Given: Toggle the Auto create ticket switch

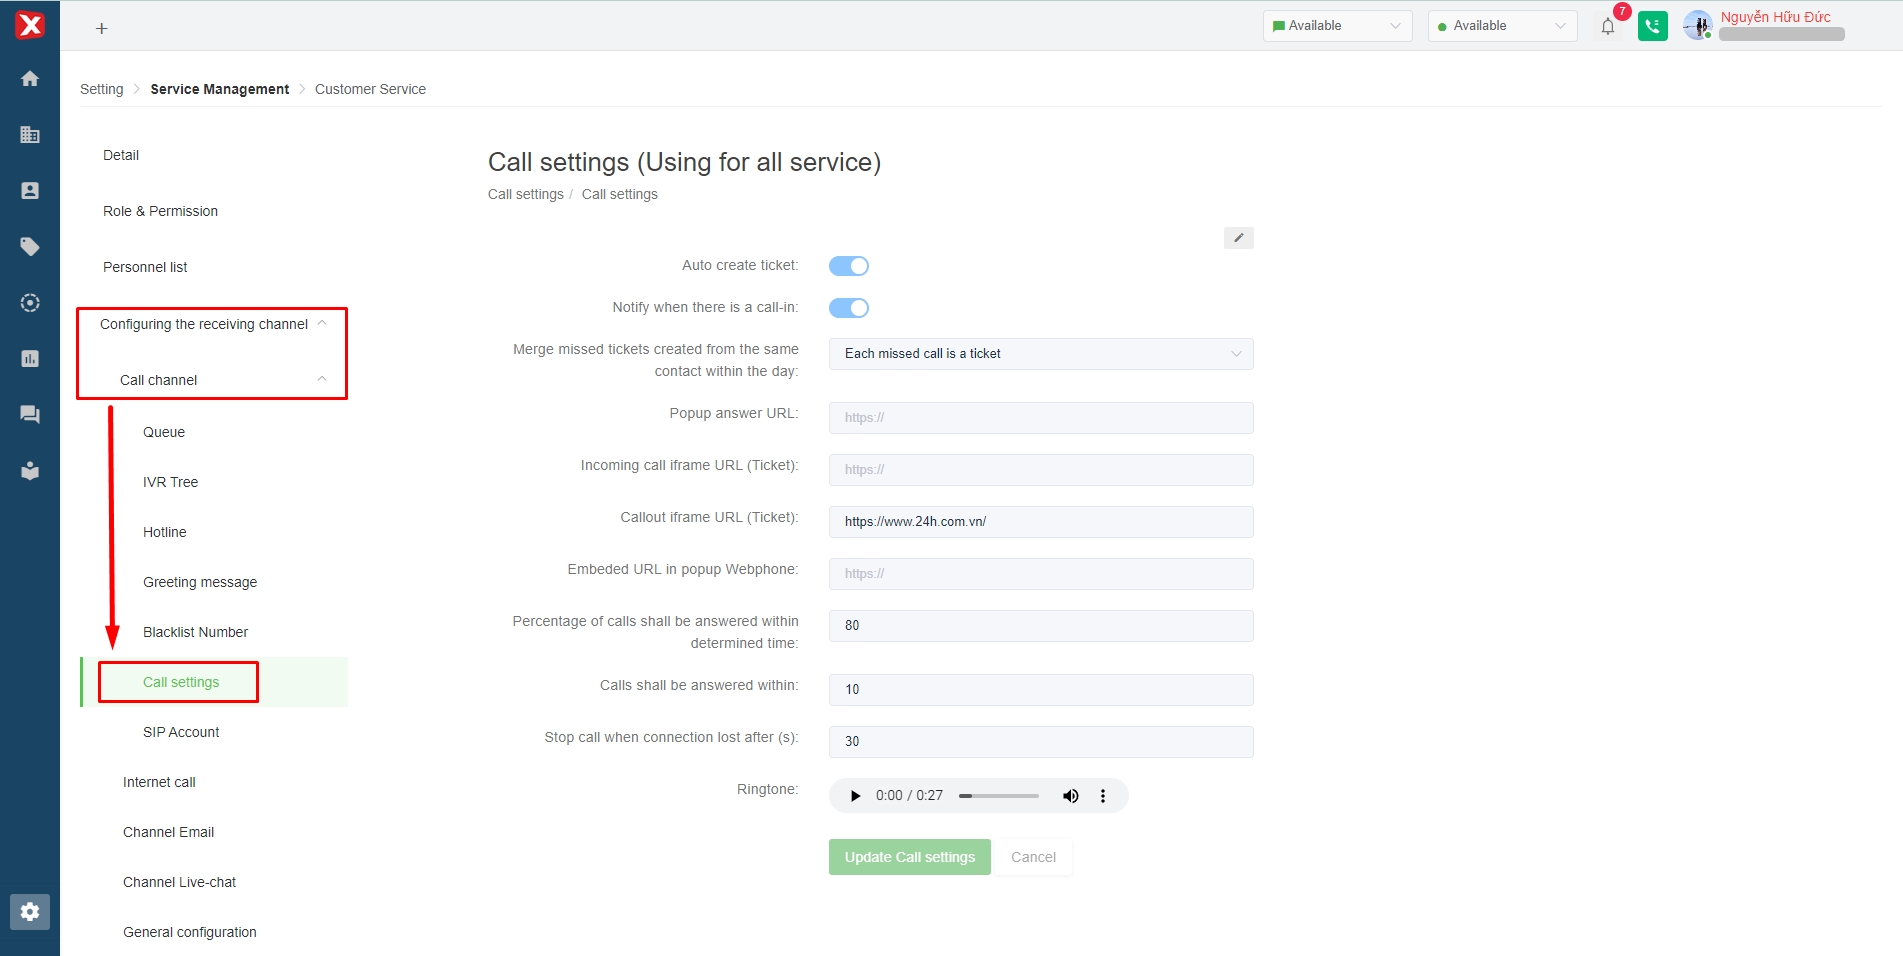Looking at the screenshot, I should [848, 266].
